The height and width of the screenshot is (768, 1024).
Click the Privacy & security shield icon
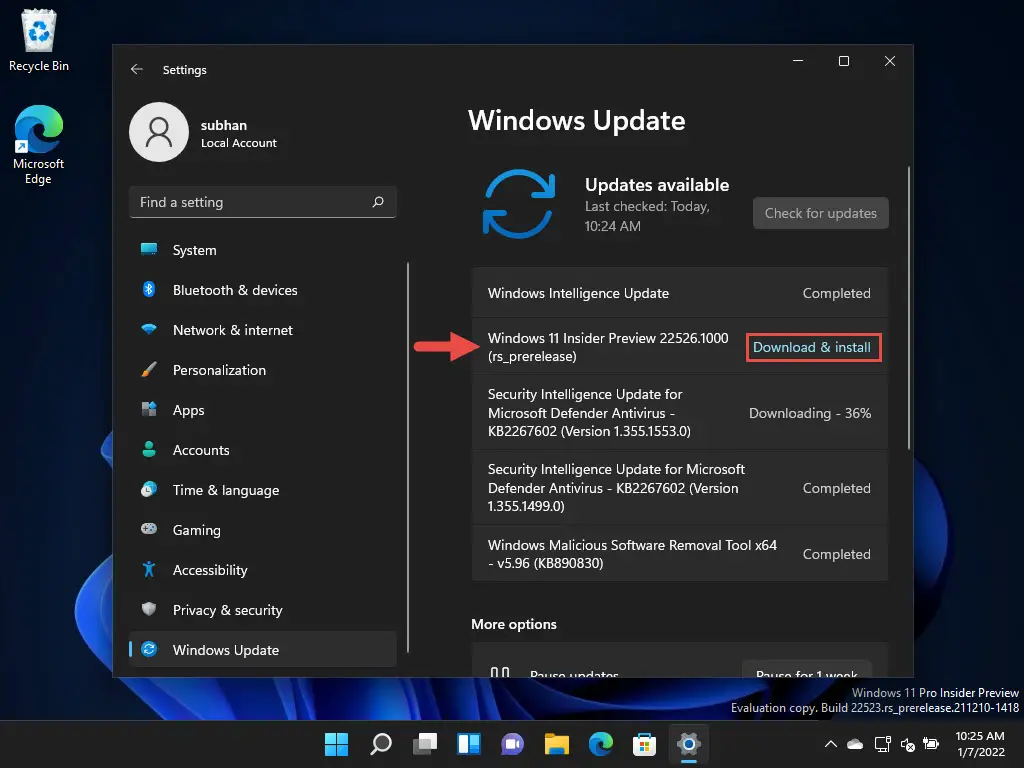tap(149, 609)
